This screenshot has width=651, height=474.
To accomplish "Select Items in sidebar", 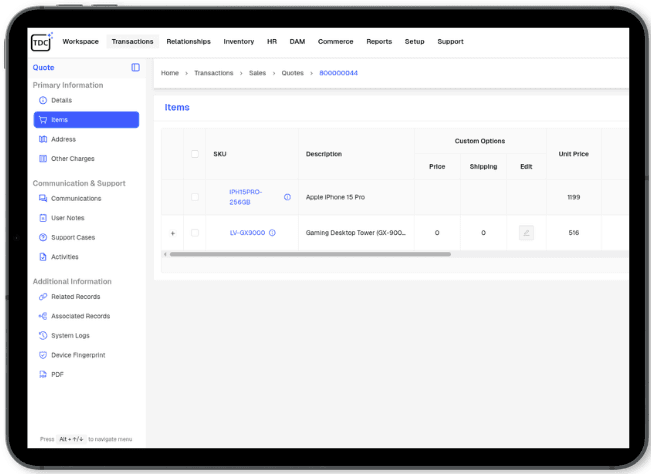I will pyautogui.click(x=86, y=120).
